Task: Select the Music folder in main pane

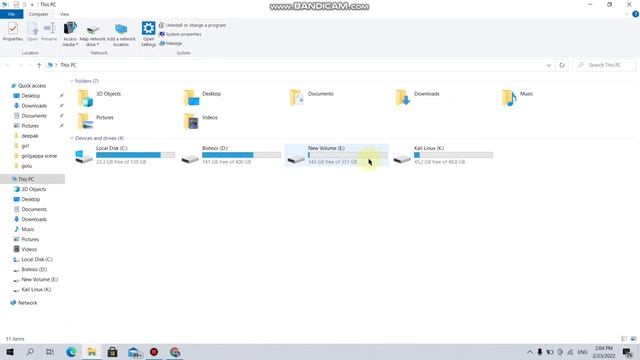Action: tap(518, 98)
